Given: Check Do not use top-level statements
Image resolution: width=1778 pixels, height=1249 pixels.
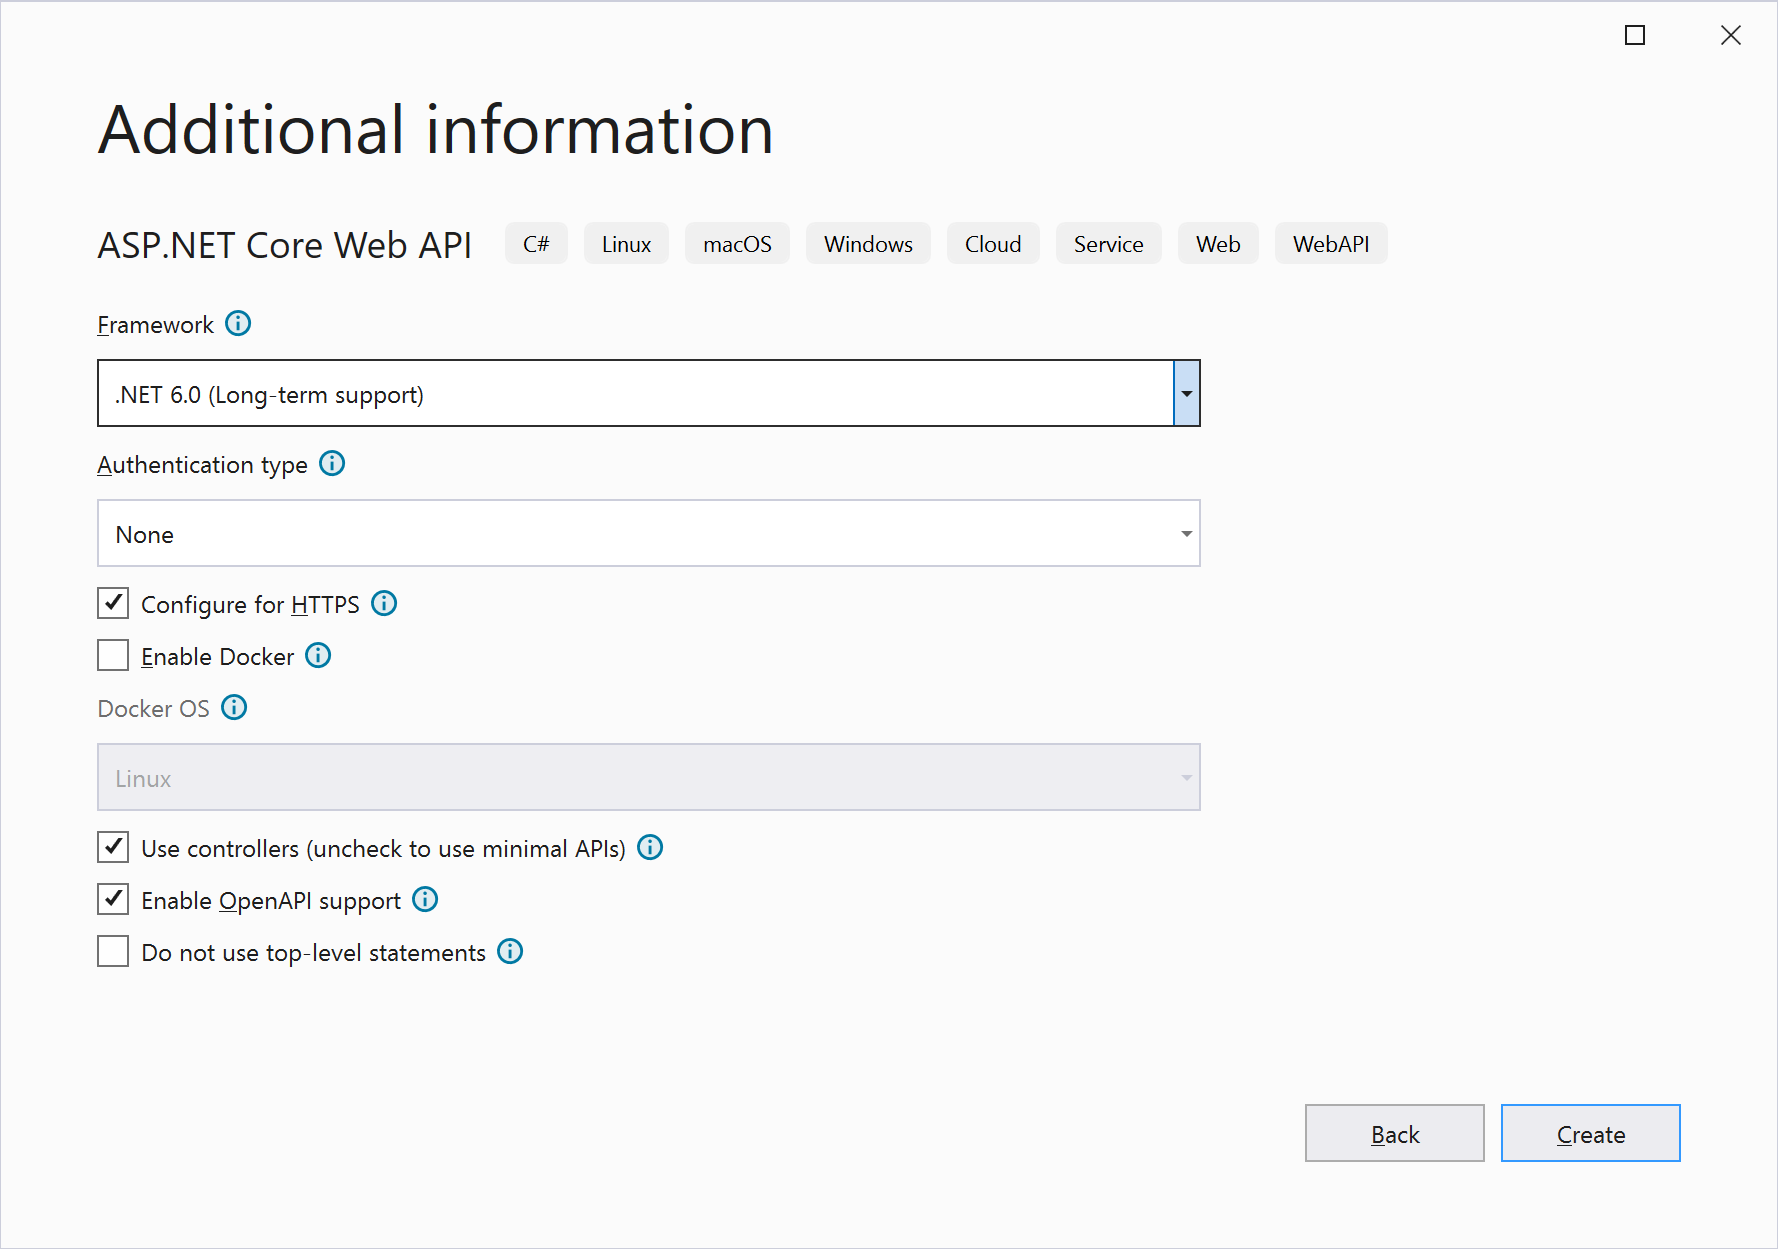Looking at the screenshot, I should 113,951.
